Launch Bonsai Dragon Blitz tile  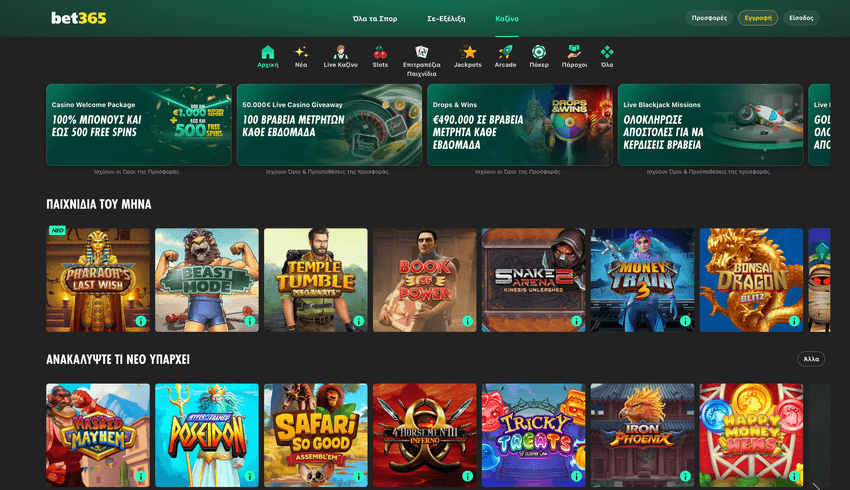tap(751, 280)
